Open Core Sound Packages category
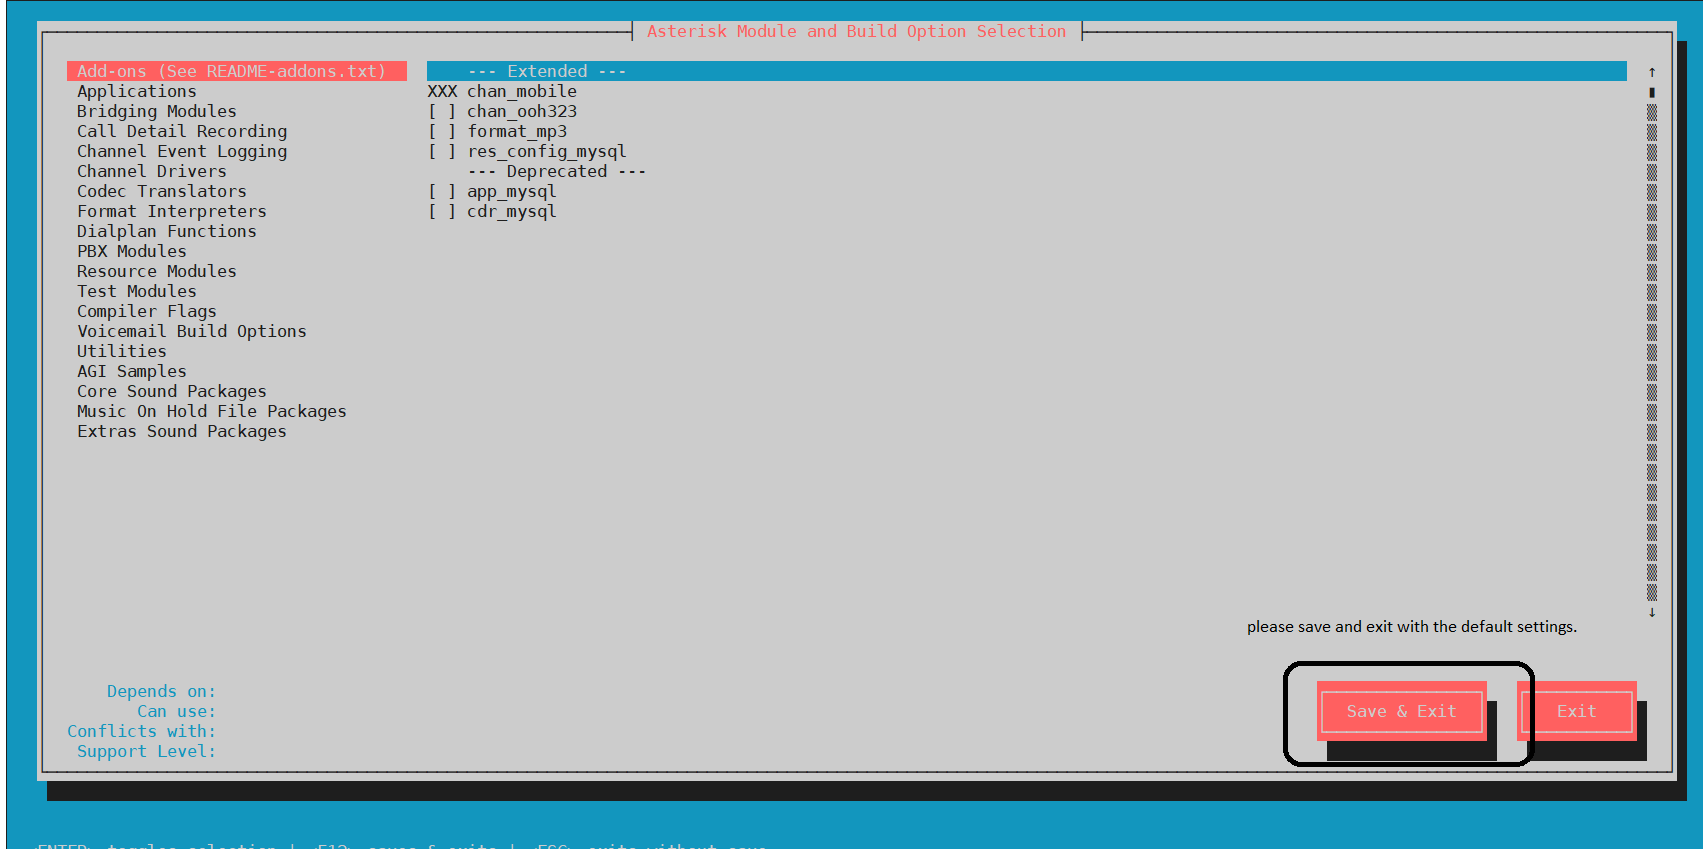The image size is (1703, 849). tap(172, 391)
